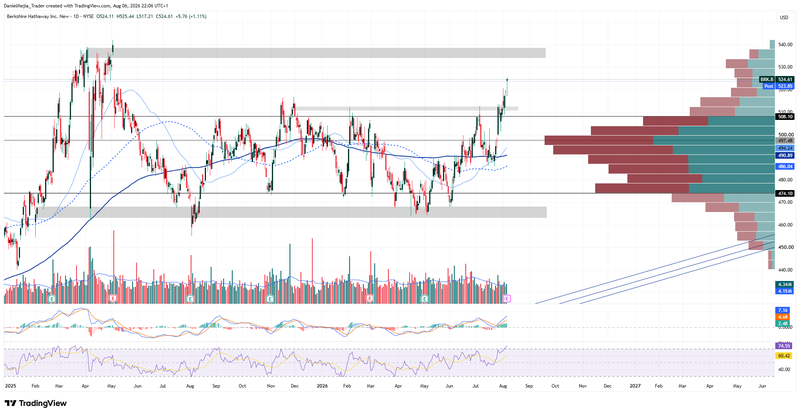Screen dimensions: 800x415
Task: Click the 74.55 RSI value label
Action: point(784,346)
